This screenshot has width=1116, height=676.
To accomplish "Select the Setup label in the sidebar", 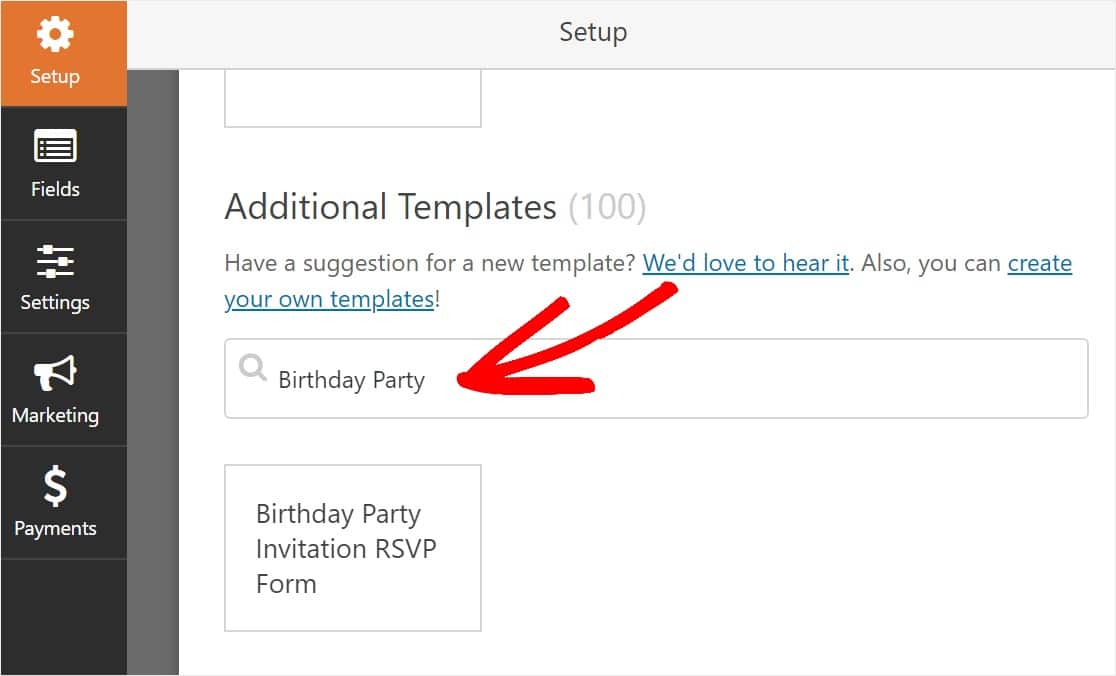I will tap(55, 76).
